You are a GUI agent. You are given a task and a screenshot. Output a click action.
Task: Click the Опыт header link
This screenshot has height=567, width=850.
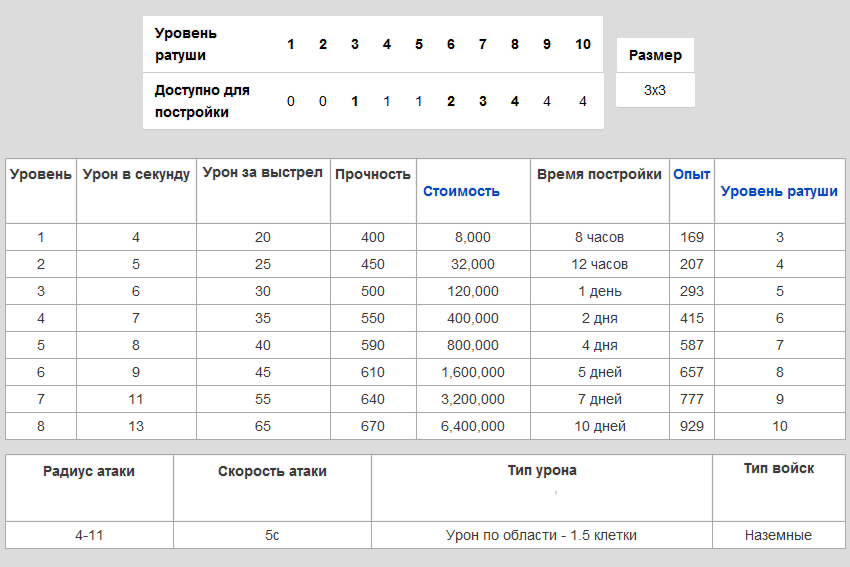pos(691,174)
